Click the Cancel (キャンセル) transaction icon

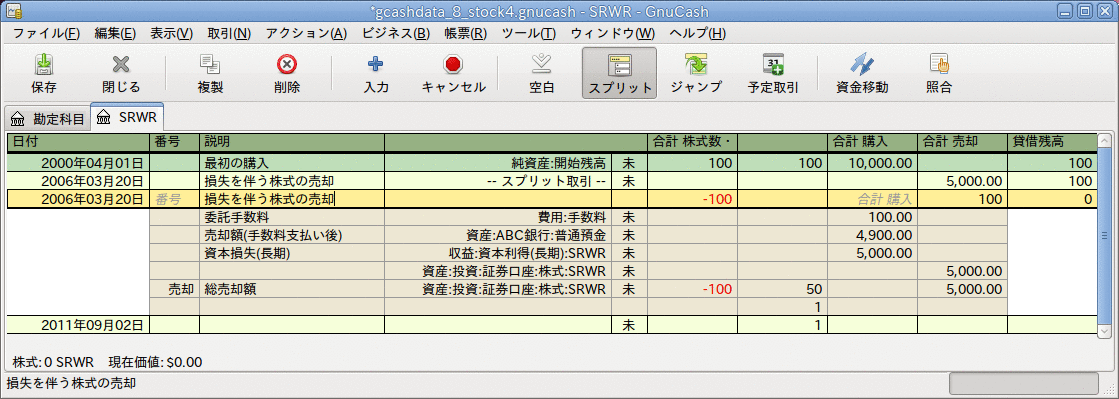click(x=453, y=74)
